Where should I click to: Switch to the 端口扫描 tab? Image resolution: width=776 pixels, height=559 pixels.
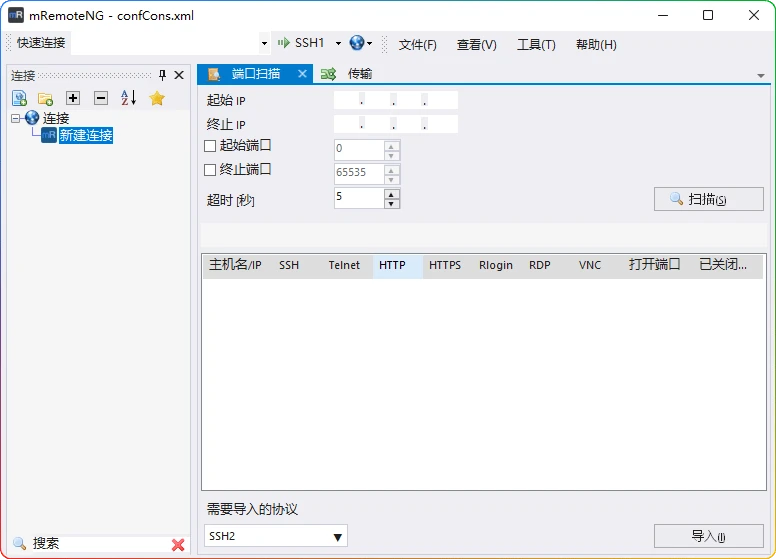[255, 74]
